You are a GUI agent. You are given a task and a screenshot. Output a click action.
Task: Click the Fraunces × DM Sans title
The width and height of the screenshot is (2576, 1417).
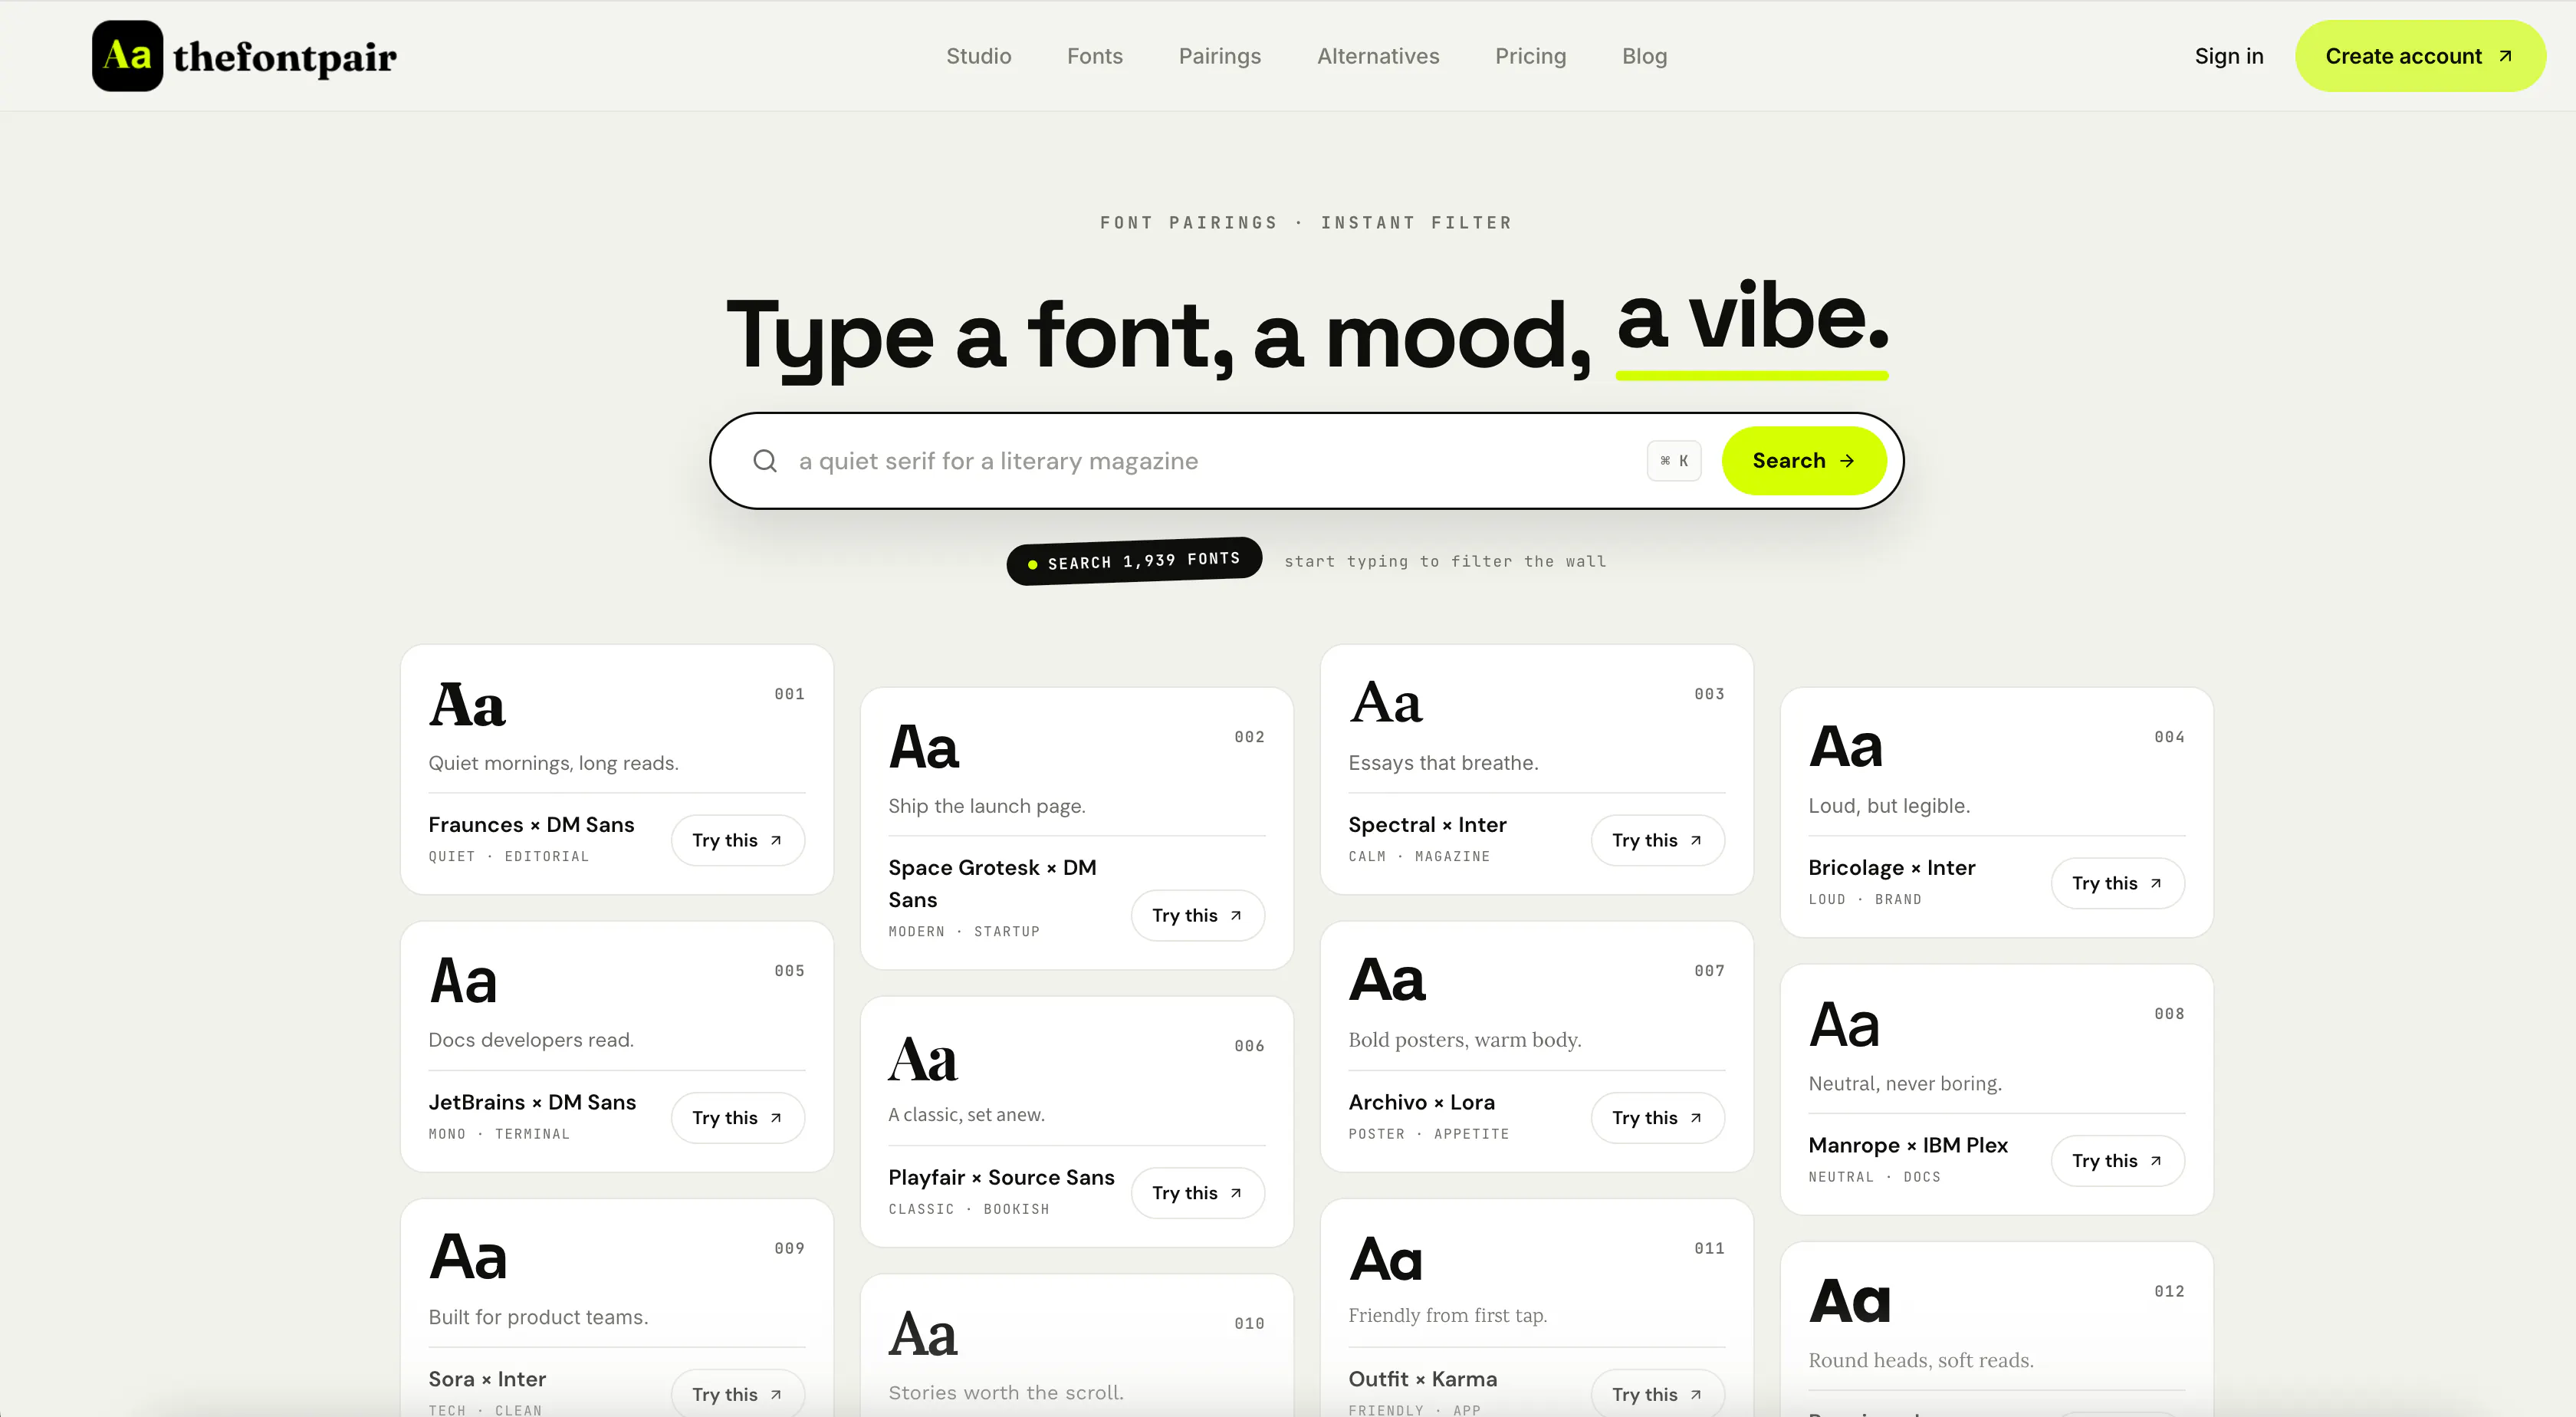click(531, 825)
